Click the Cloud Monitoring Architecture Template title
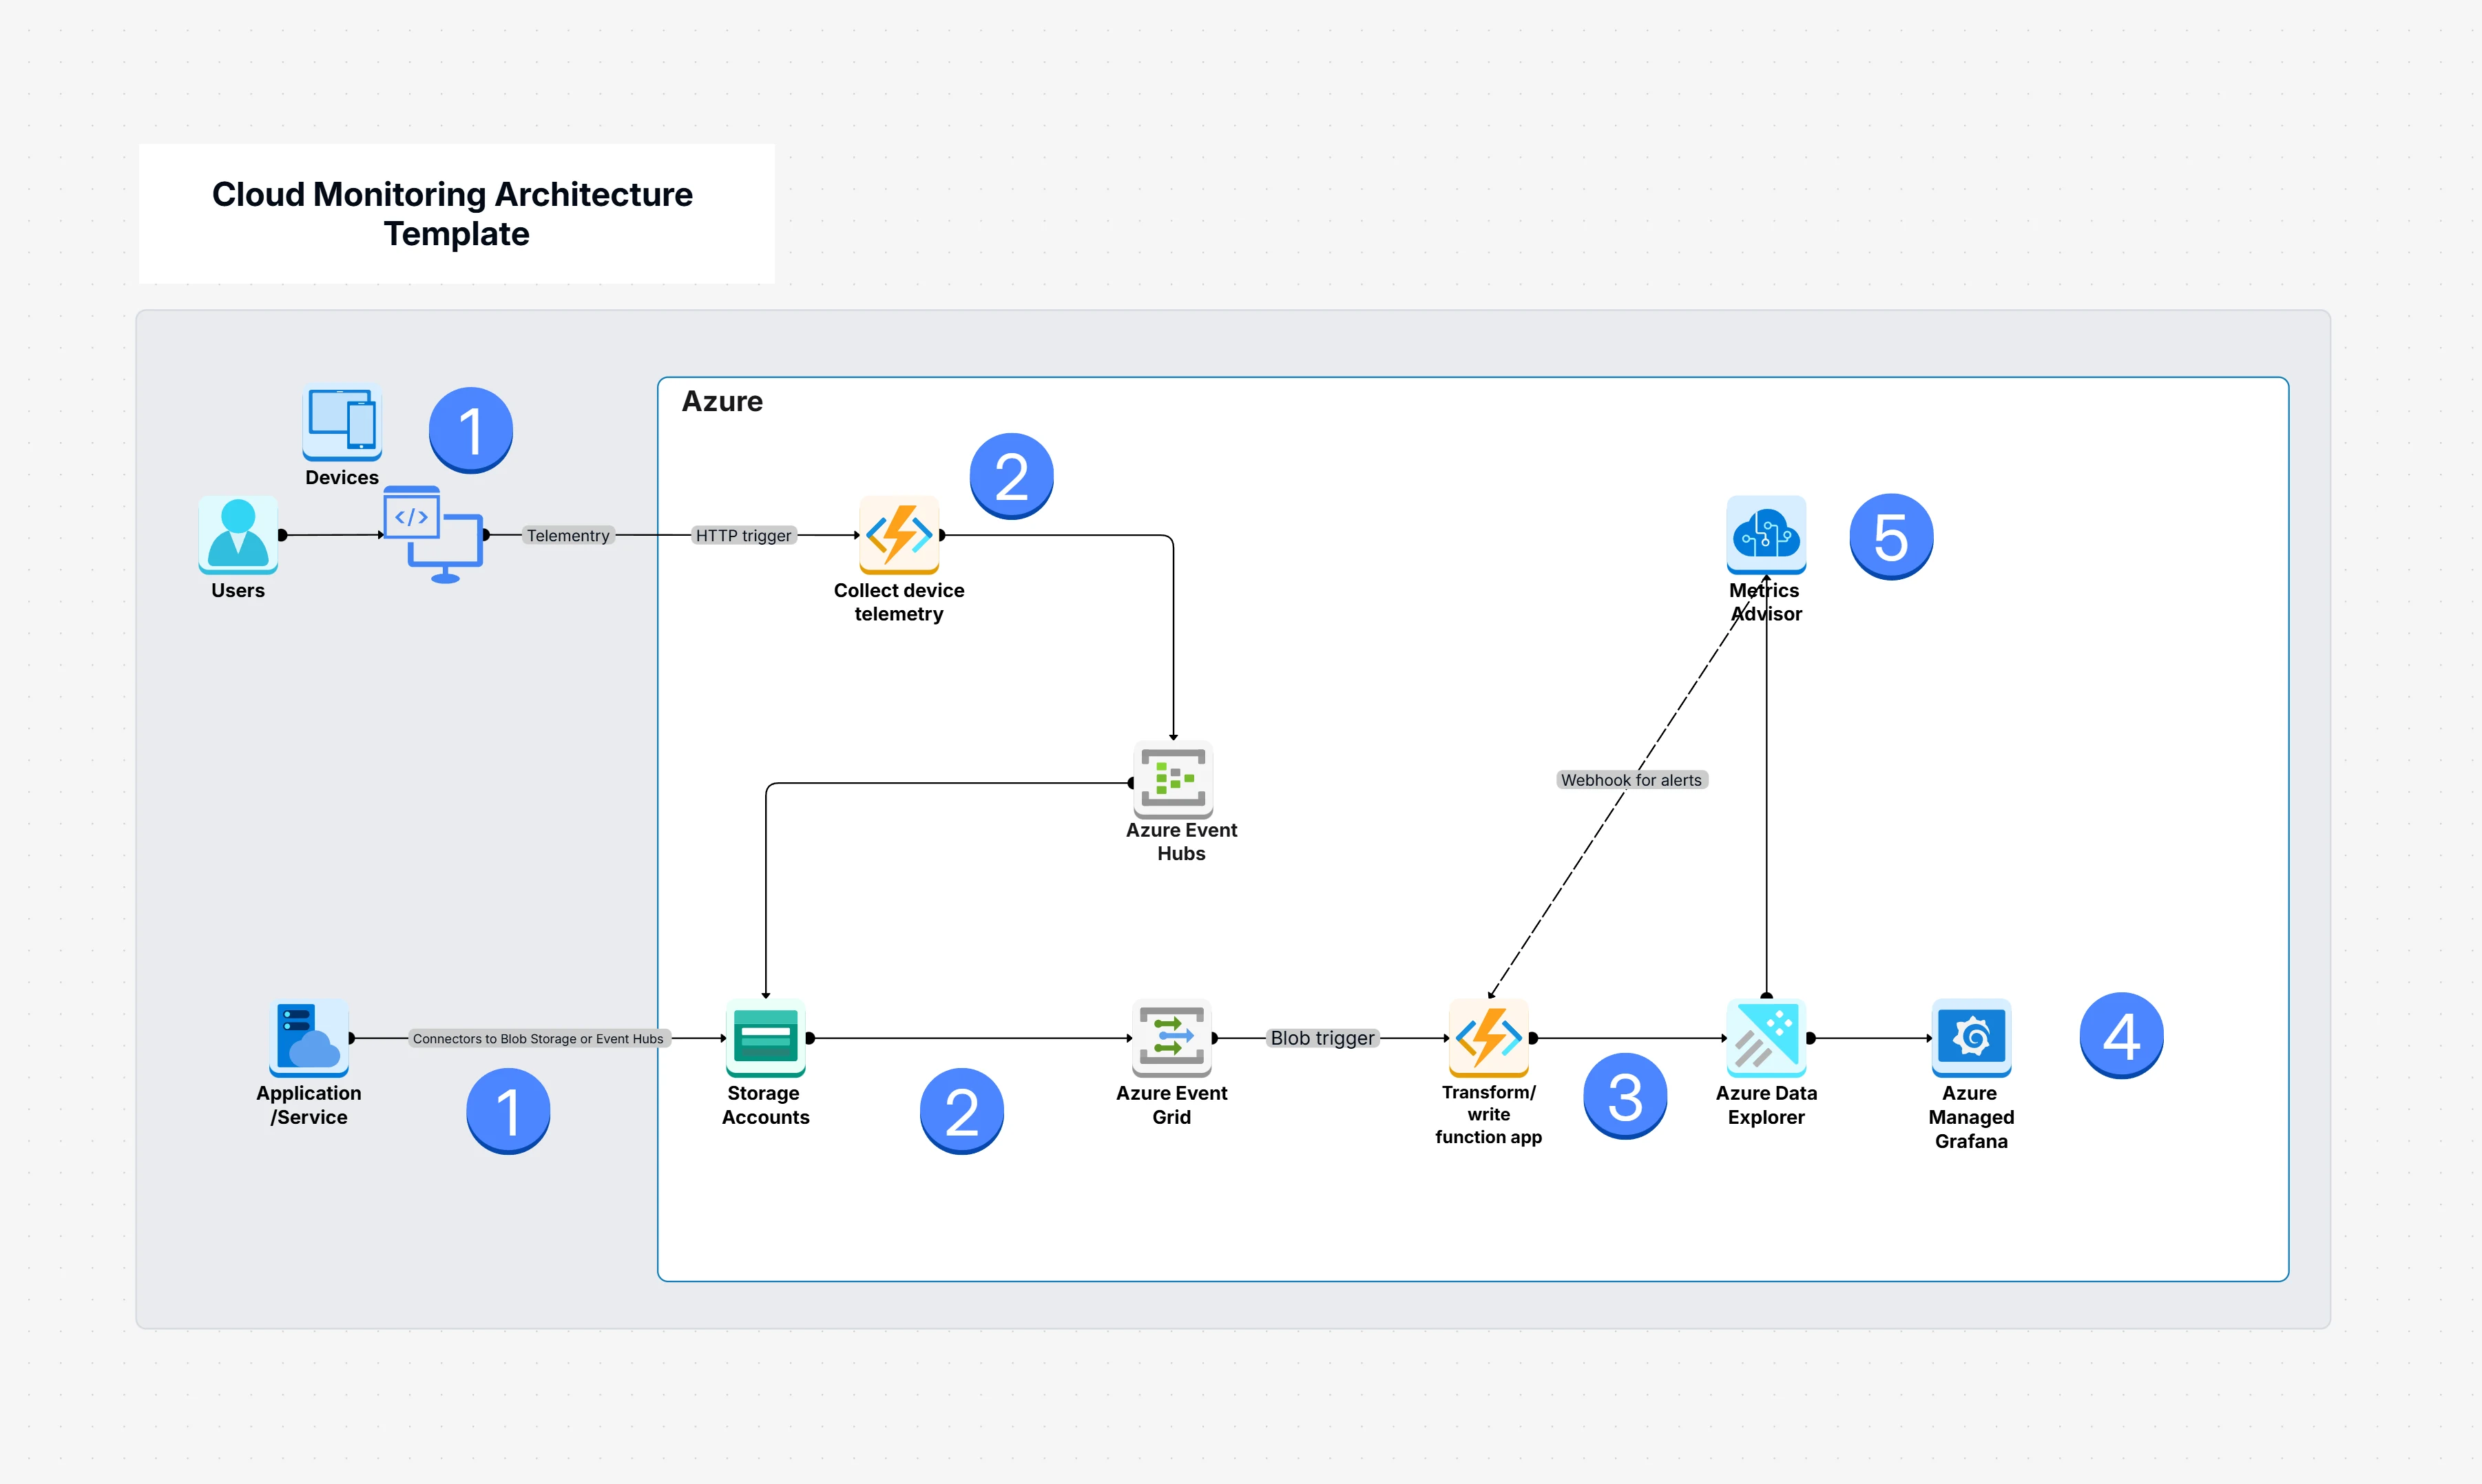The height and width of the screenshot is (1484, 2482). click(x=453, y=214)
